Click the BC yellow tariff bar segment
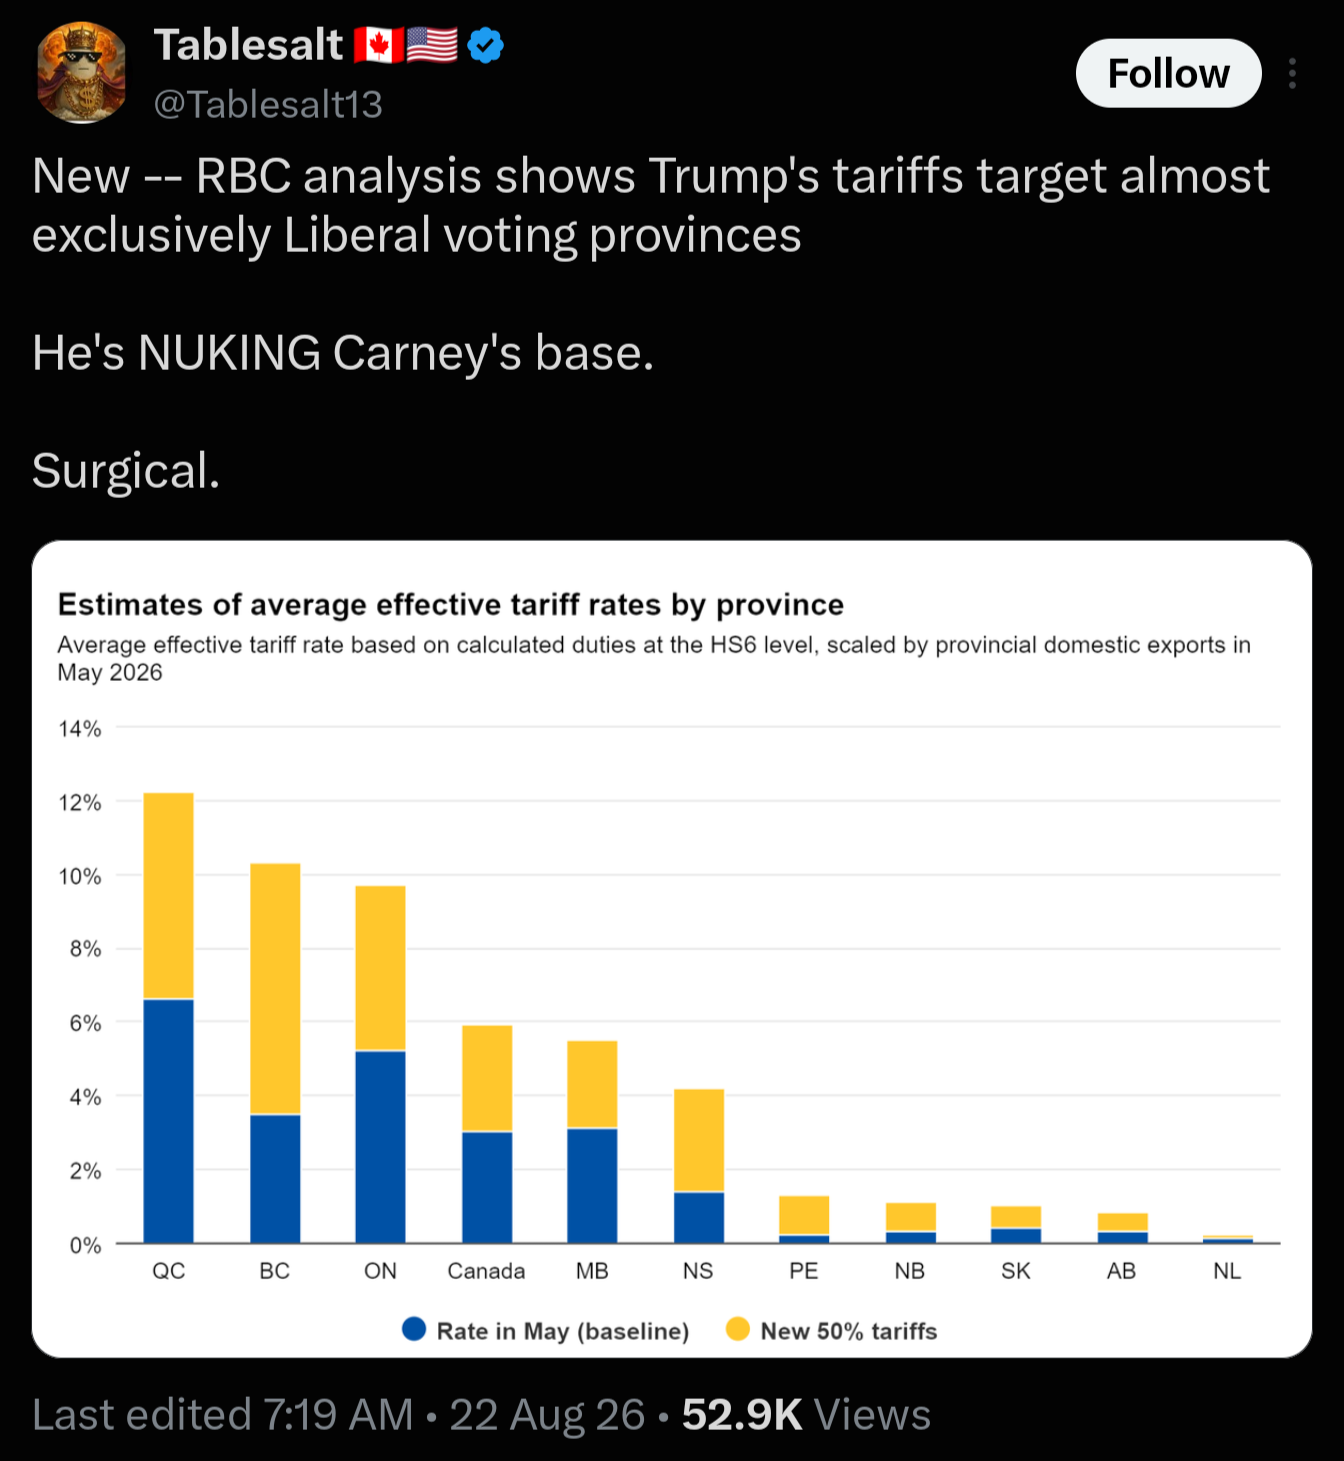1344x1461 pixels. pyautogui.click(x=275, y=989)
